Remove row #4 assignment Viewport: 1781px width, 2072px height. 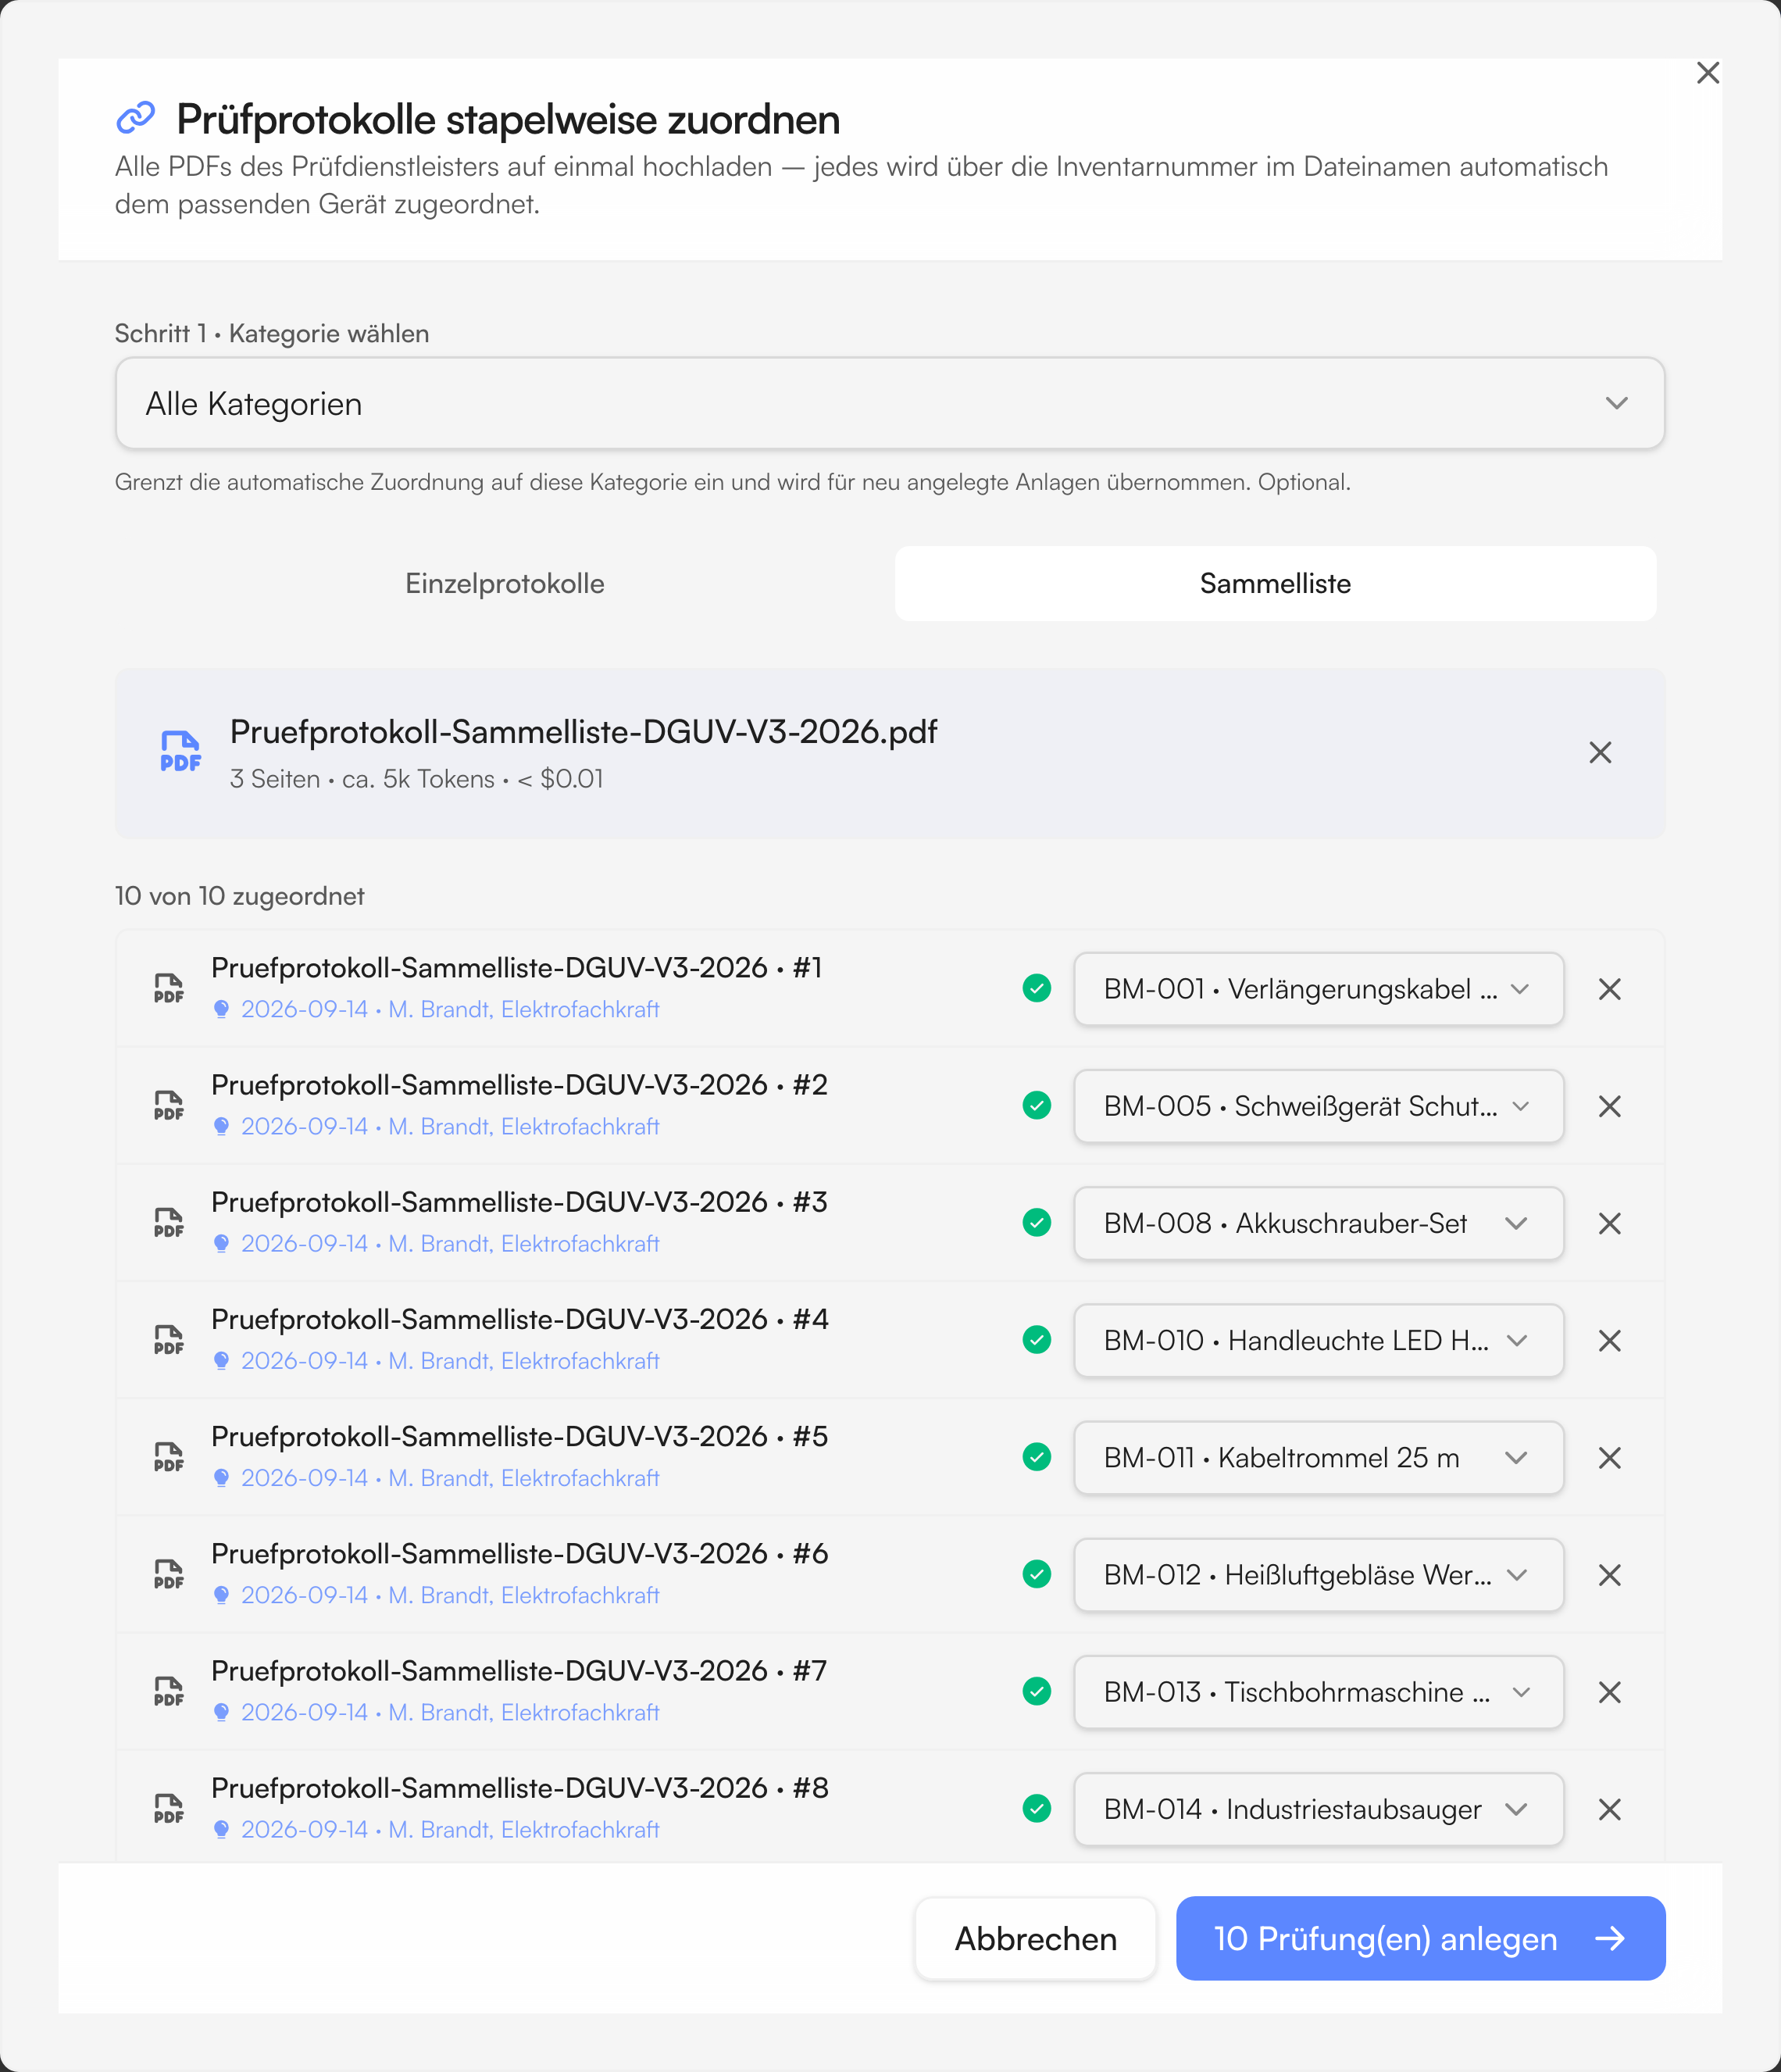(1609, 1340)
